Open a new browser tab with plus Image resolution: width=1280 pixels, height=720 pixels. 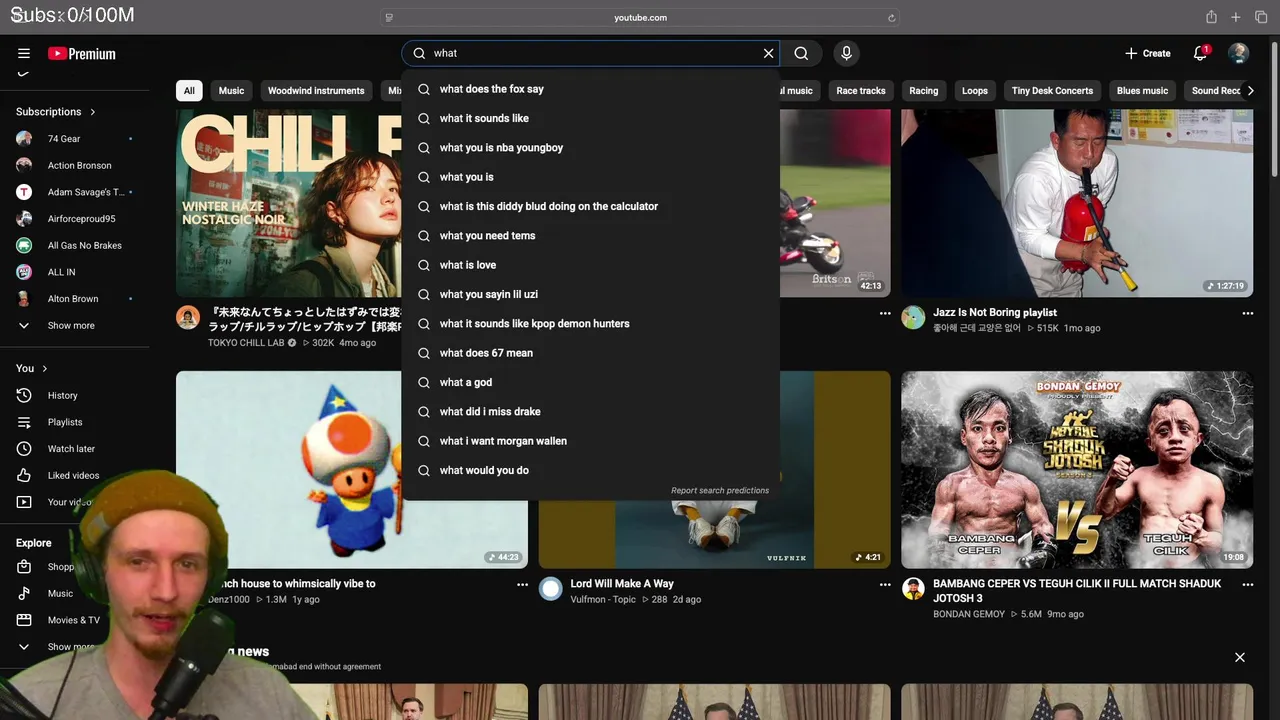(x=1236, y=17)
